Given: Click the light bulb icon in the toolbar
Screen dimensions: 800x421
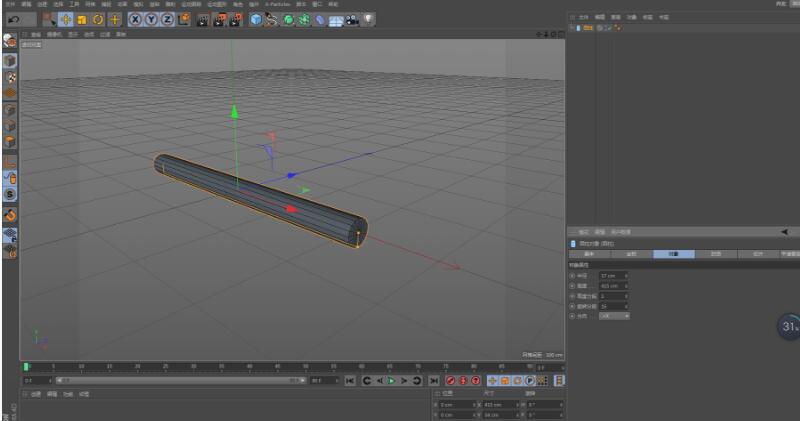Looking at the screenshot, I should (x=369, y=19).
